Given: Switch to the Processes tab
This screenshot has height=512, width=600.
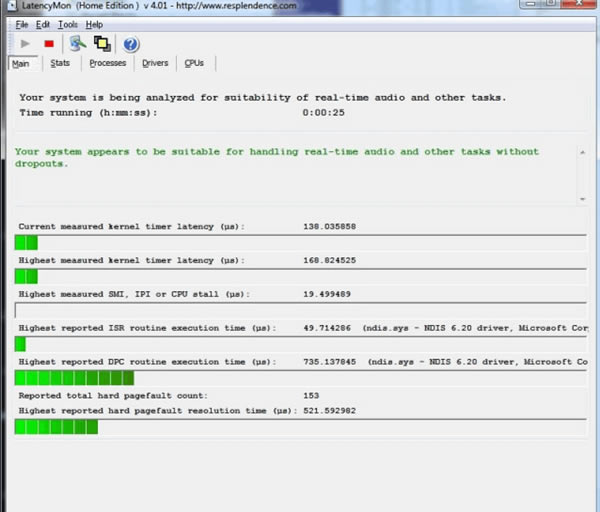Looking at the screenshot, I should click(x=107, y=64).
